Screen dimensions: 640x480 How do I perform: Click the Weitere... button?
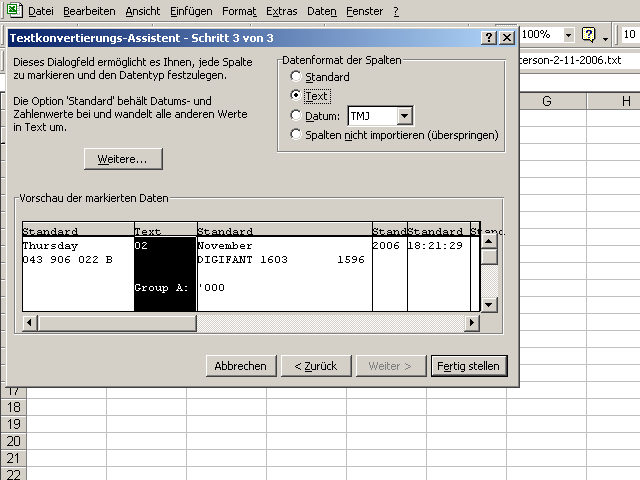coord(123,159)
